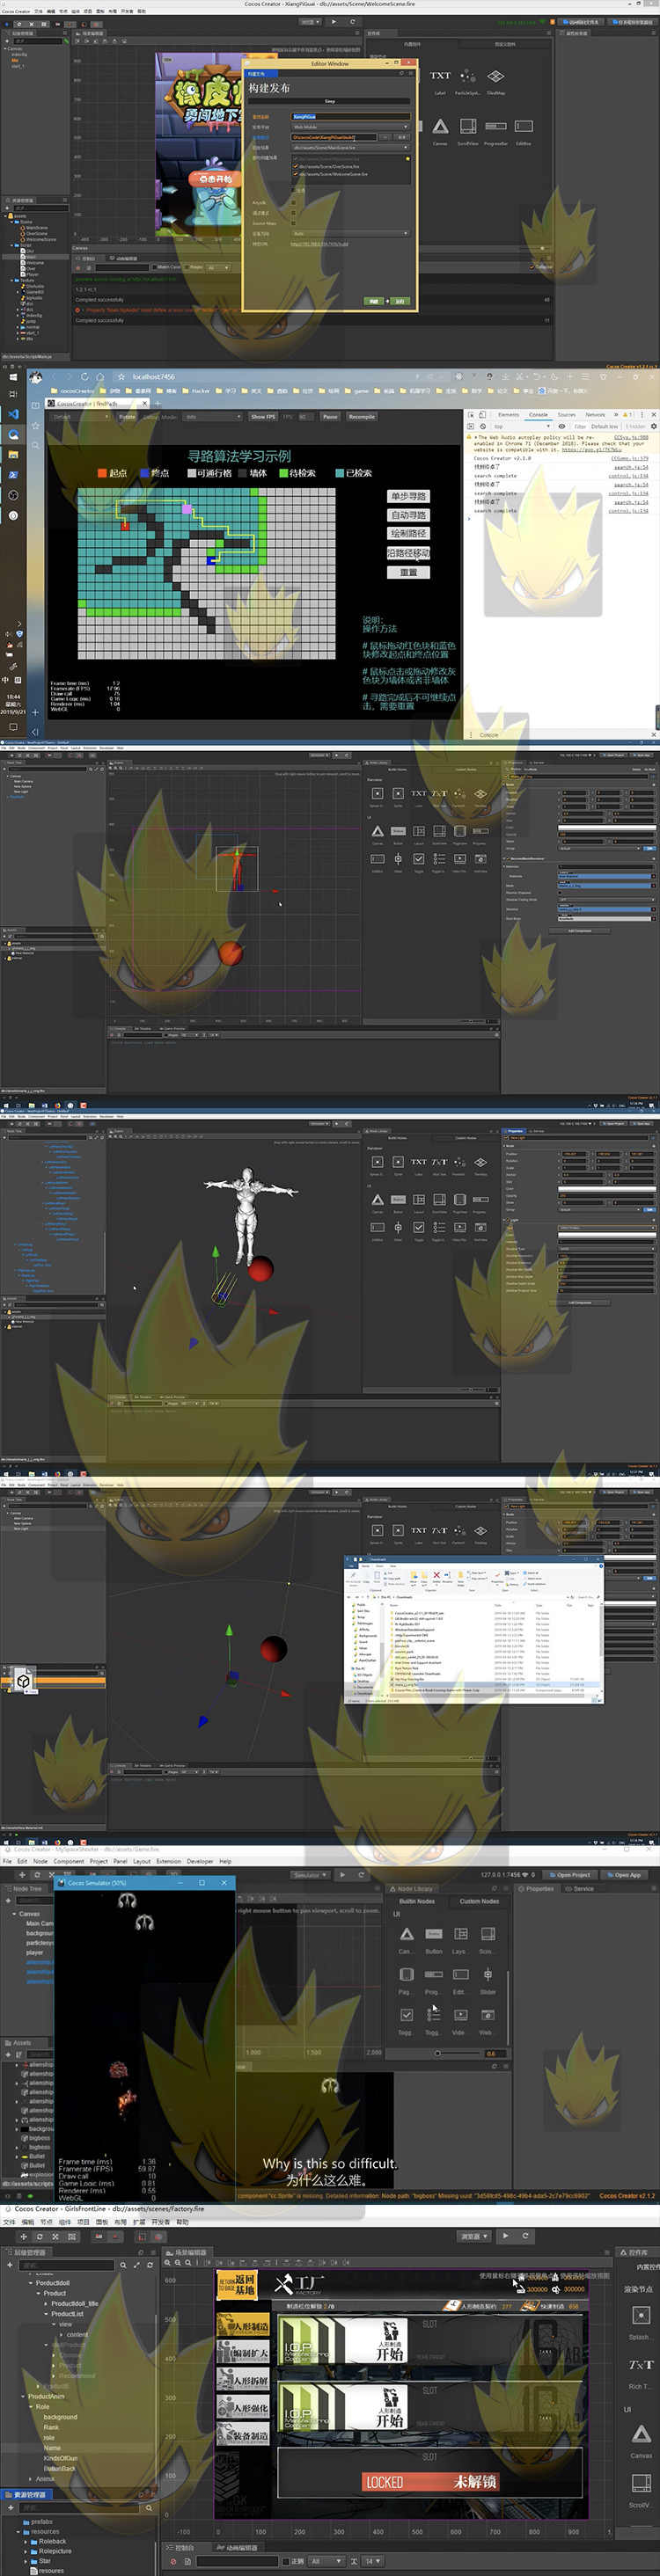660x2576 pixels.
Task: Open the Extension menu in Cocos Creator
Action: point(169,1861)
